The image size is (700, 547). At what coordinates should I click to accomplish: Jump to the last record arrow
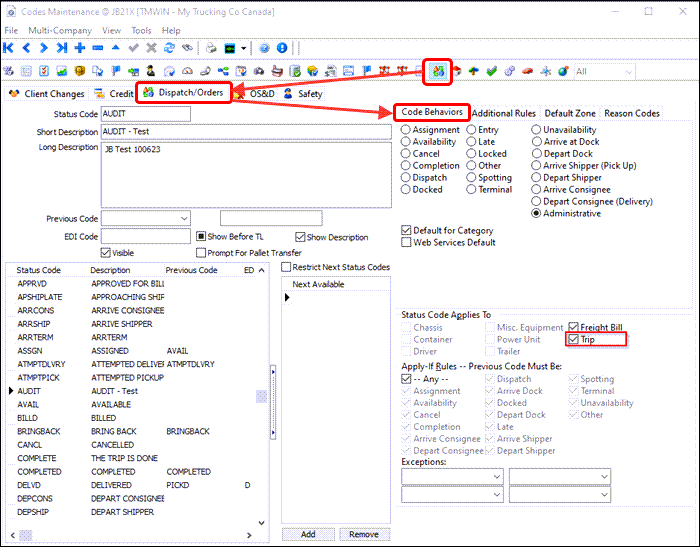point(61,48)
